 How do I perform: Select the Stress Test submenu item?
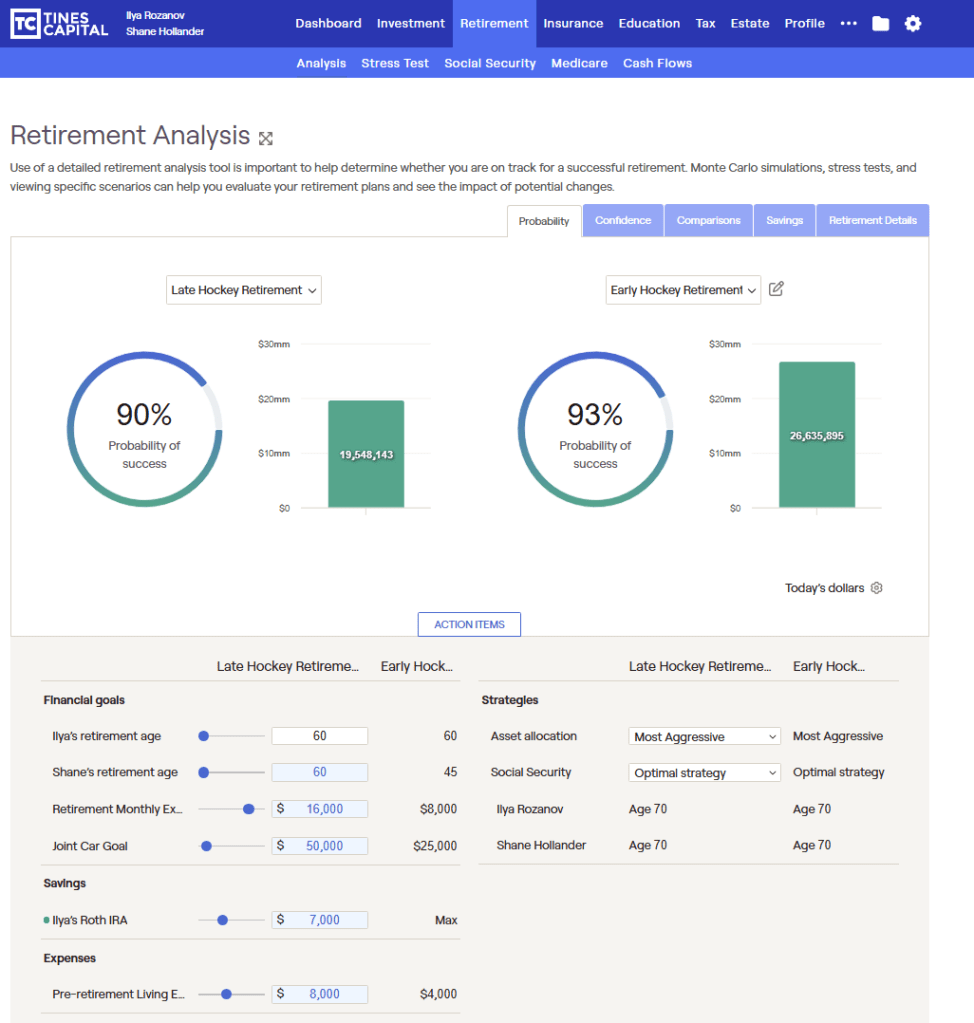pyautogui.click(x=395, y=63)
